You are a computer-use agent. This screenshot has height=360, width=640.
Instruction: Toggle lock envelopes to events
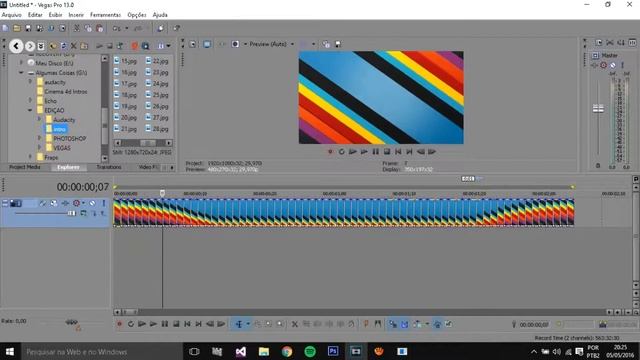pyautogui.click(x=437, y=324)
